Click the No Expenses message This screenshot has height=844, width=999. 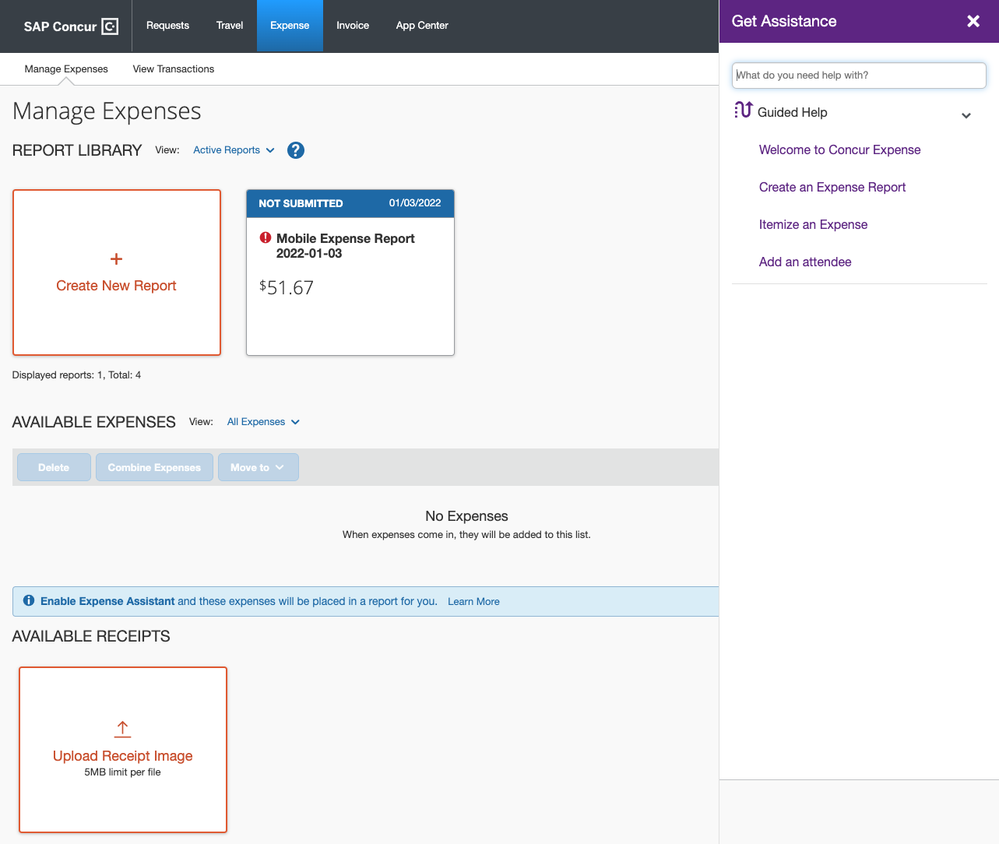tap(466, 516)
